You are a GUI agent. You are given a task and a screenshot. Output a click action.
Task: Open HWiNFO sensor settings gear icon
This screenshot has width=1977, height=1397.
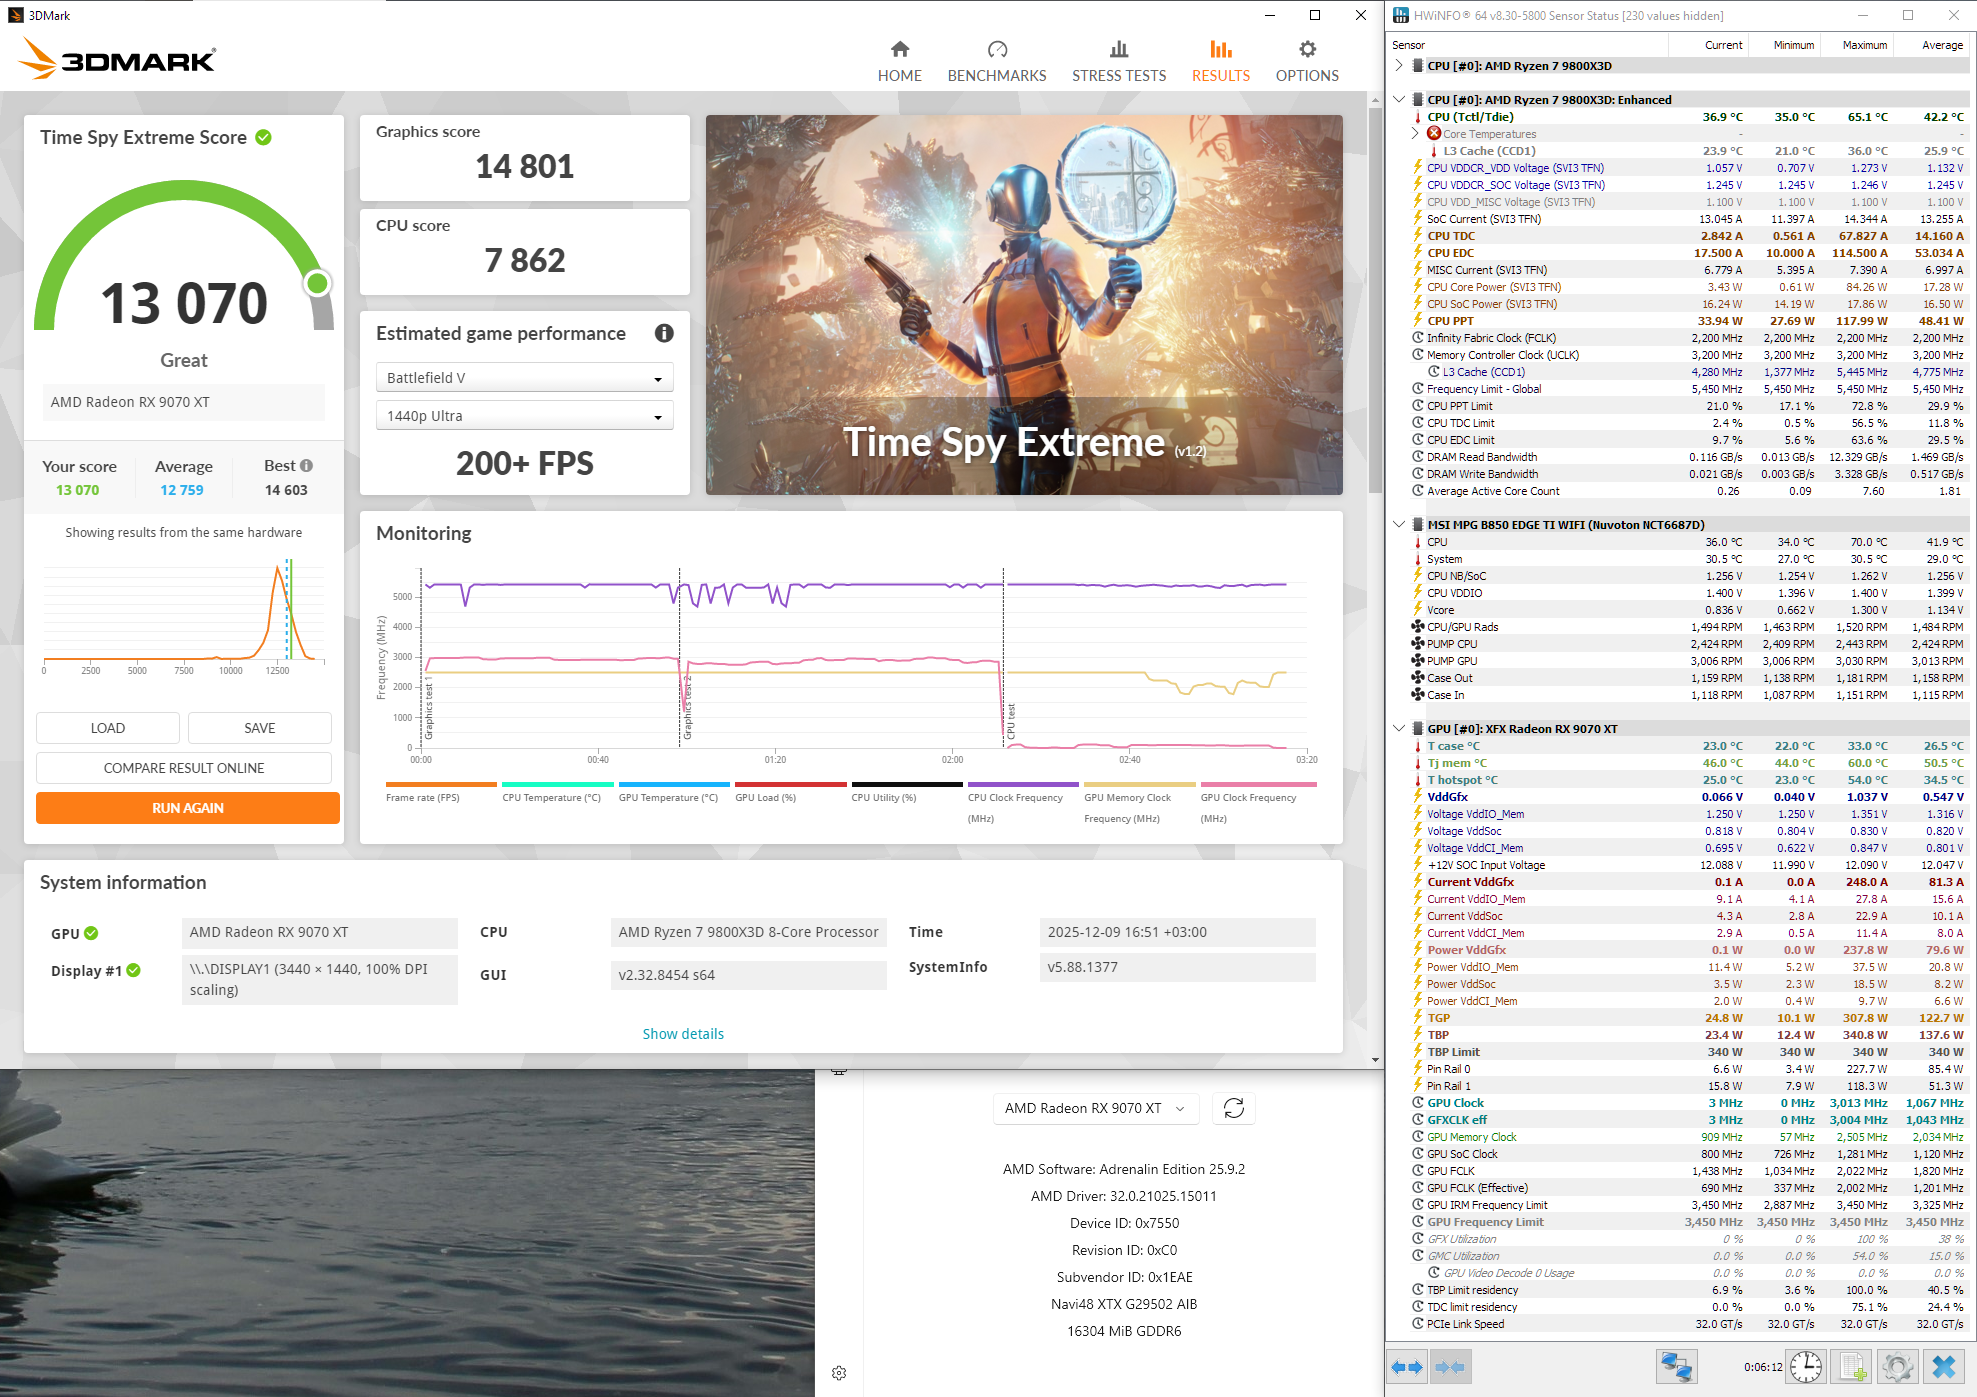pyautogui.click(x=1897, y=1367)
